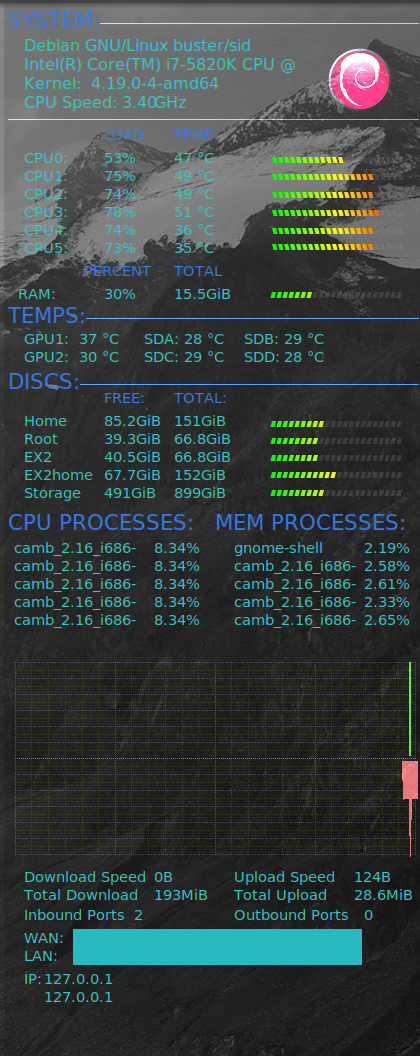The height and width of the screenshot is (1056, 420).
Task: Click the Total Upload value 28.6MiB
Action: coord(383,896)
